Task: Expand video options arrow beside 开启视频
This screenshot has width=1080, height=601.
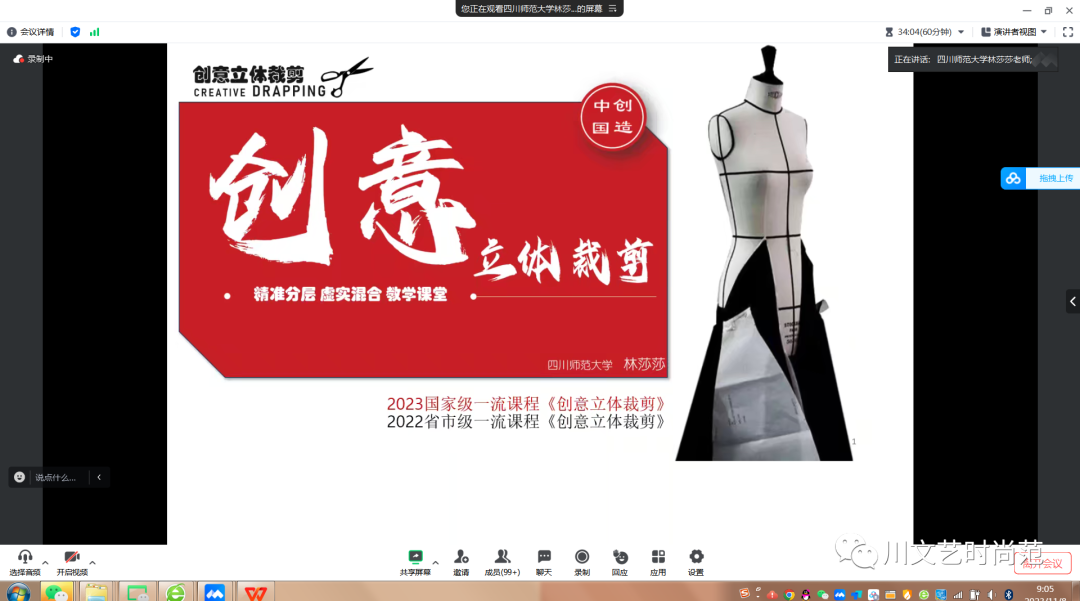Action: click(93, 562)
